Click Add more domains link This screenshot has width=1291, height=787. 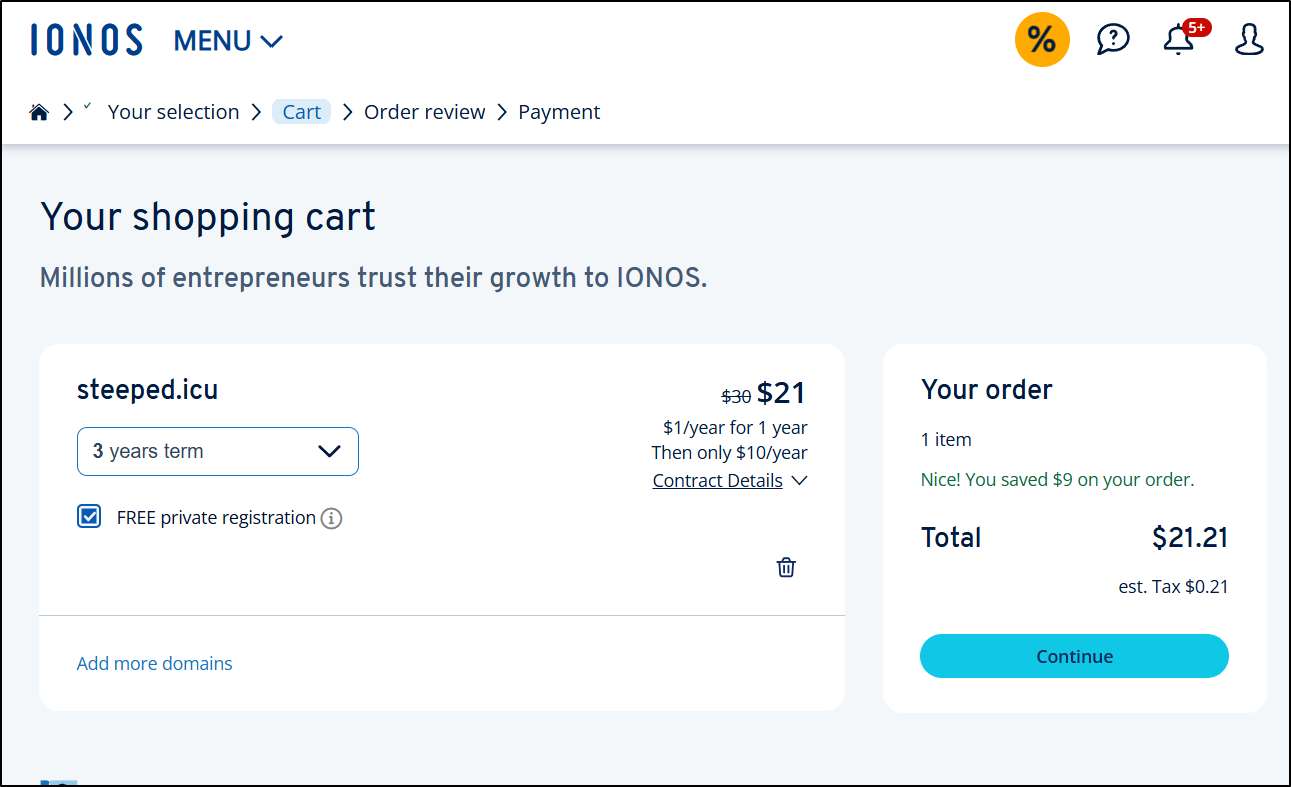click(x=154, y=663)
